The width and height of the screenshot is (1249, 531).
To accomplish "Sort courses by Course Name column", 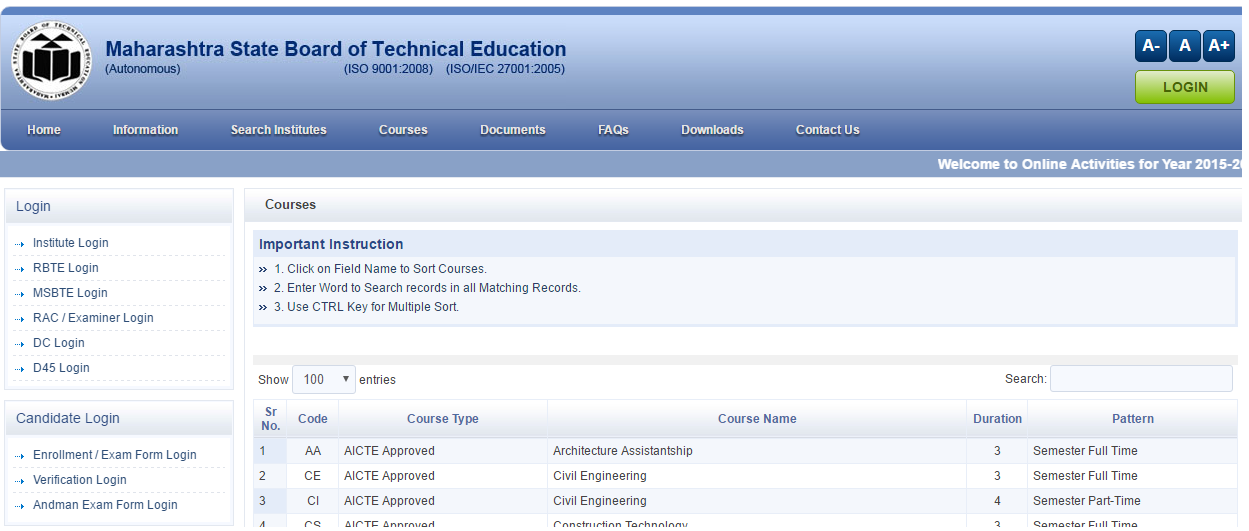I will coord(757,419).
